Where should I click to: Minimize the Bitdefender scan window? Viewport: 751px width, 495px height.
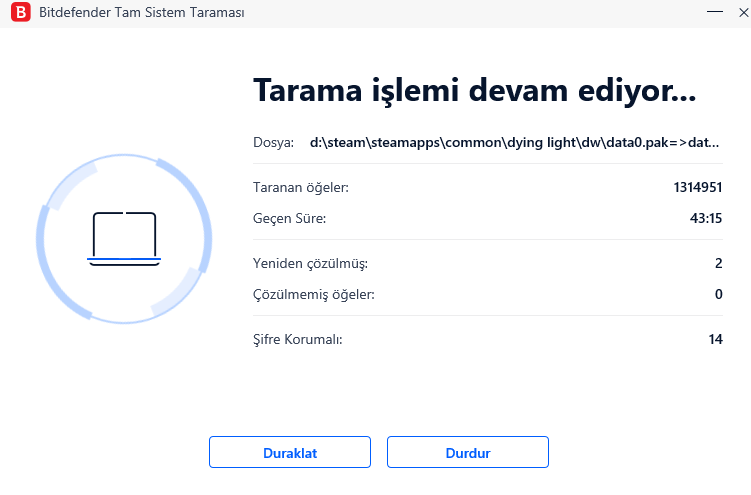click(715, 11)
